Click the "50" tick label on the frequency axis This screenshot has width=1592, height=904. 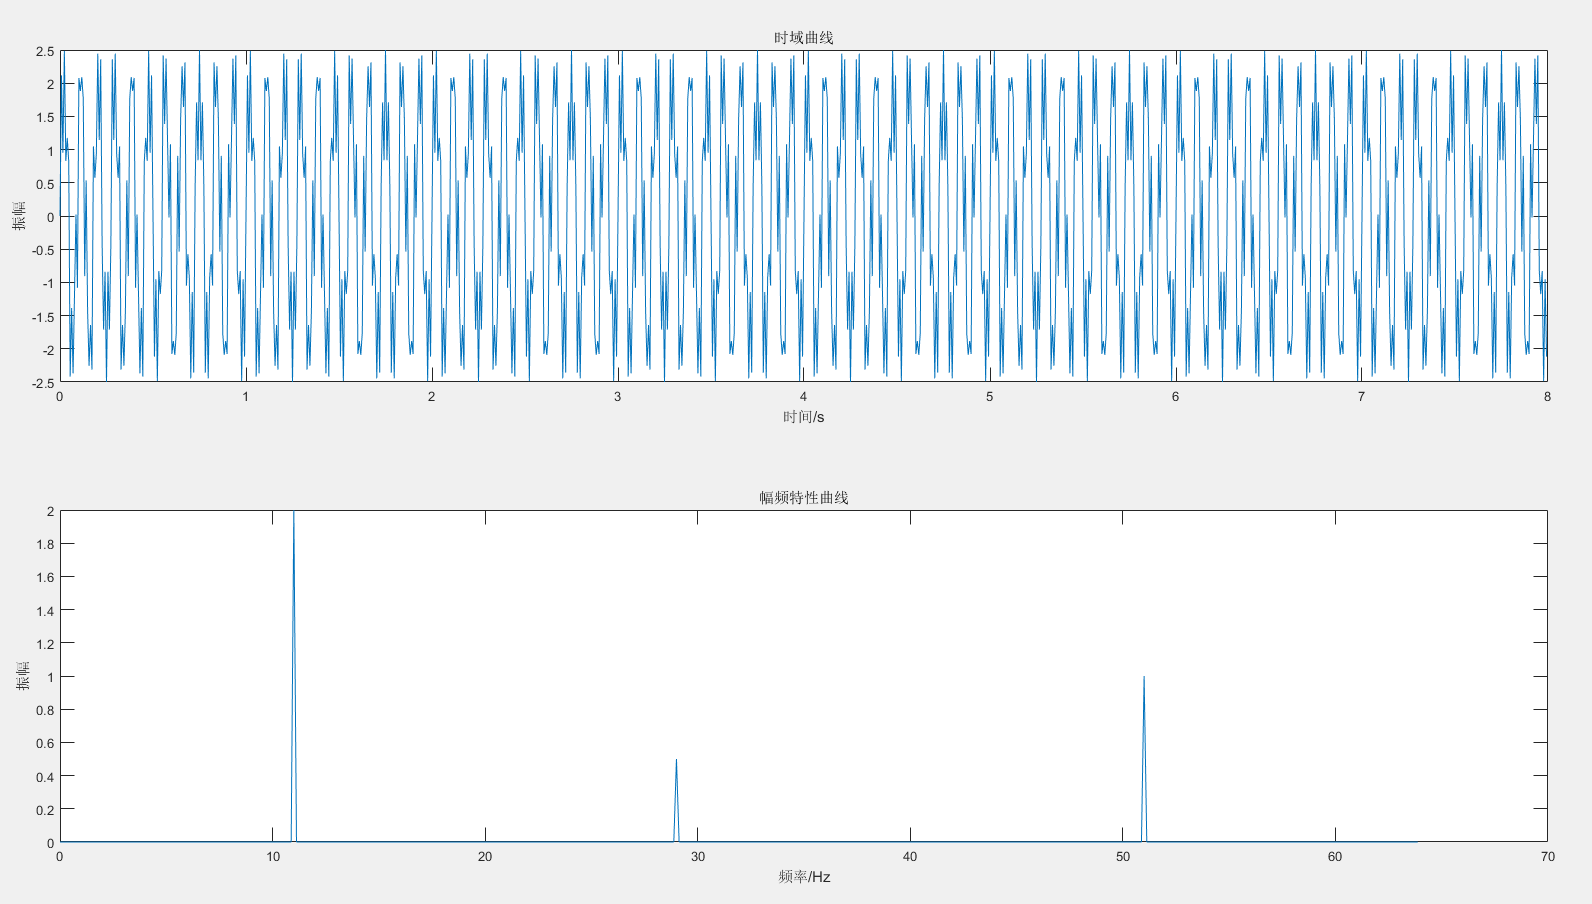(x=1123, y=857)
